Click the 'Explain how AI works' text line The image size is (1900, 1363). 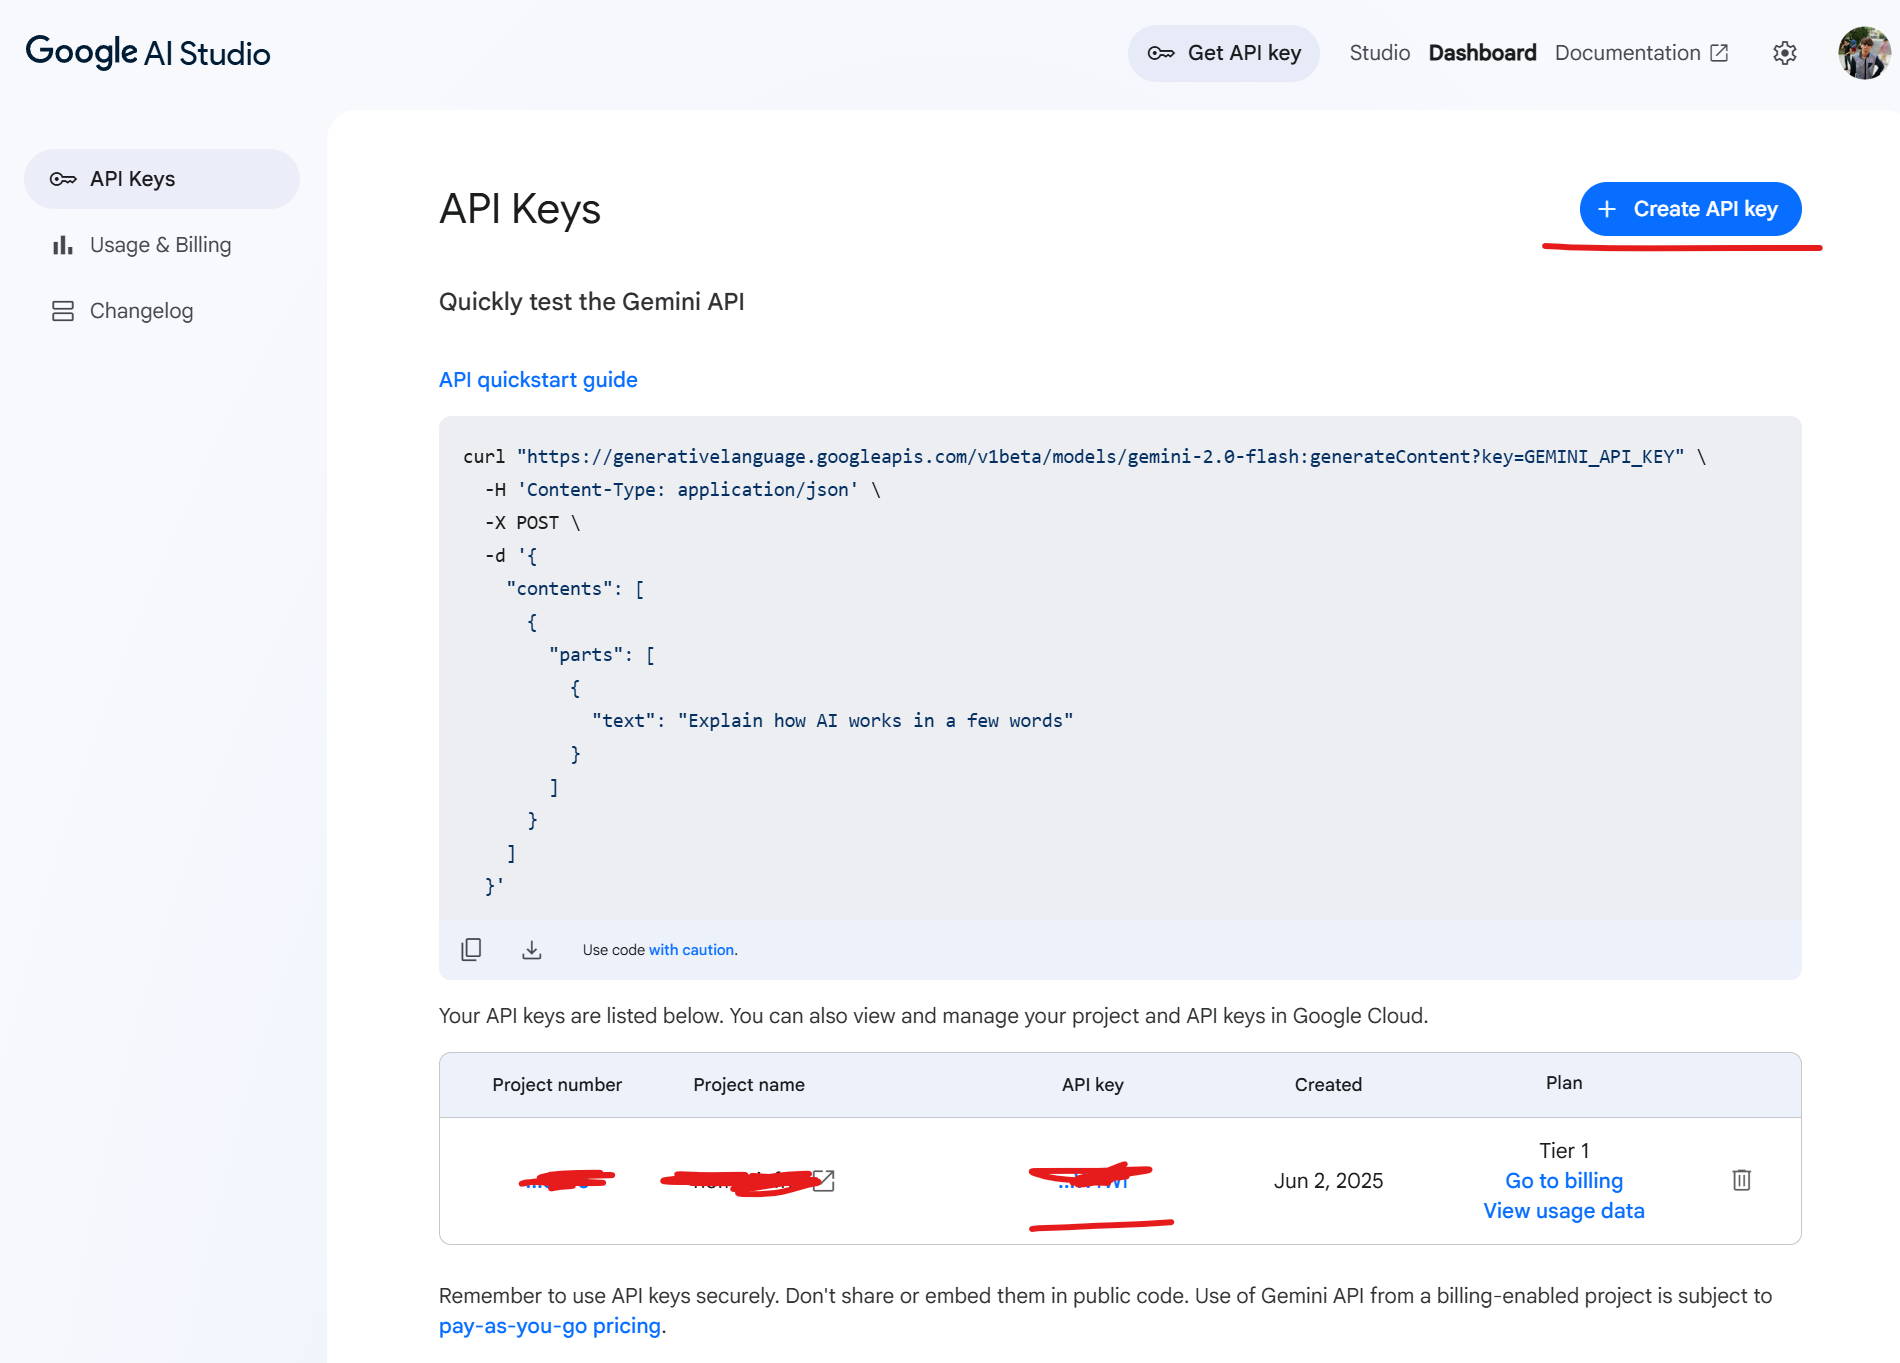(832, 721)
